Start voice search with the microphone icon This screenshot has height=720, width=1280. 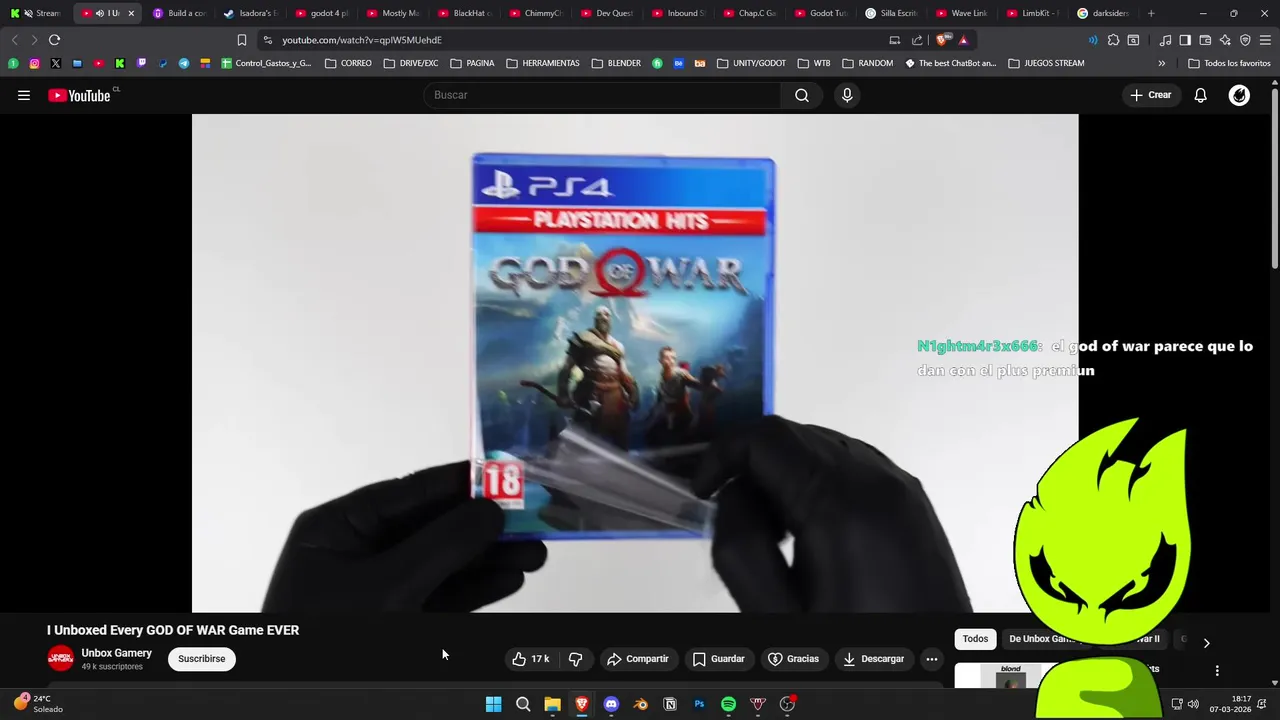847,95
